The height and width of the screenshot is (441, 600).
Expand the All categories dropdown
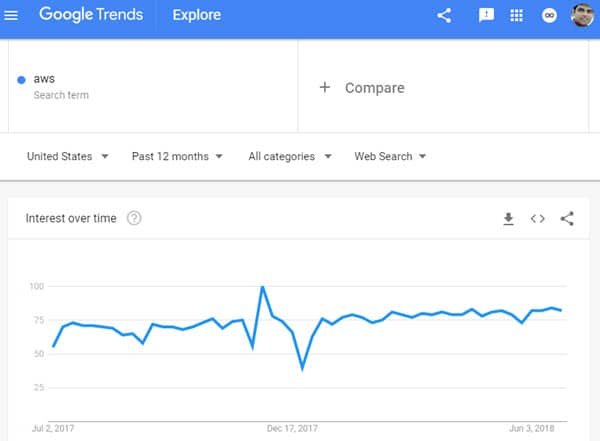(290, 156)
